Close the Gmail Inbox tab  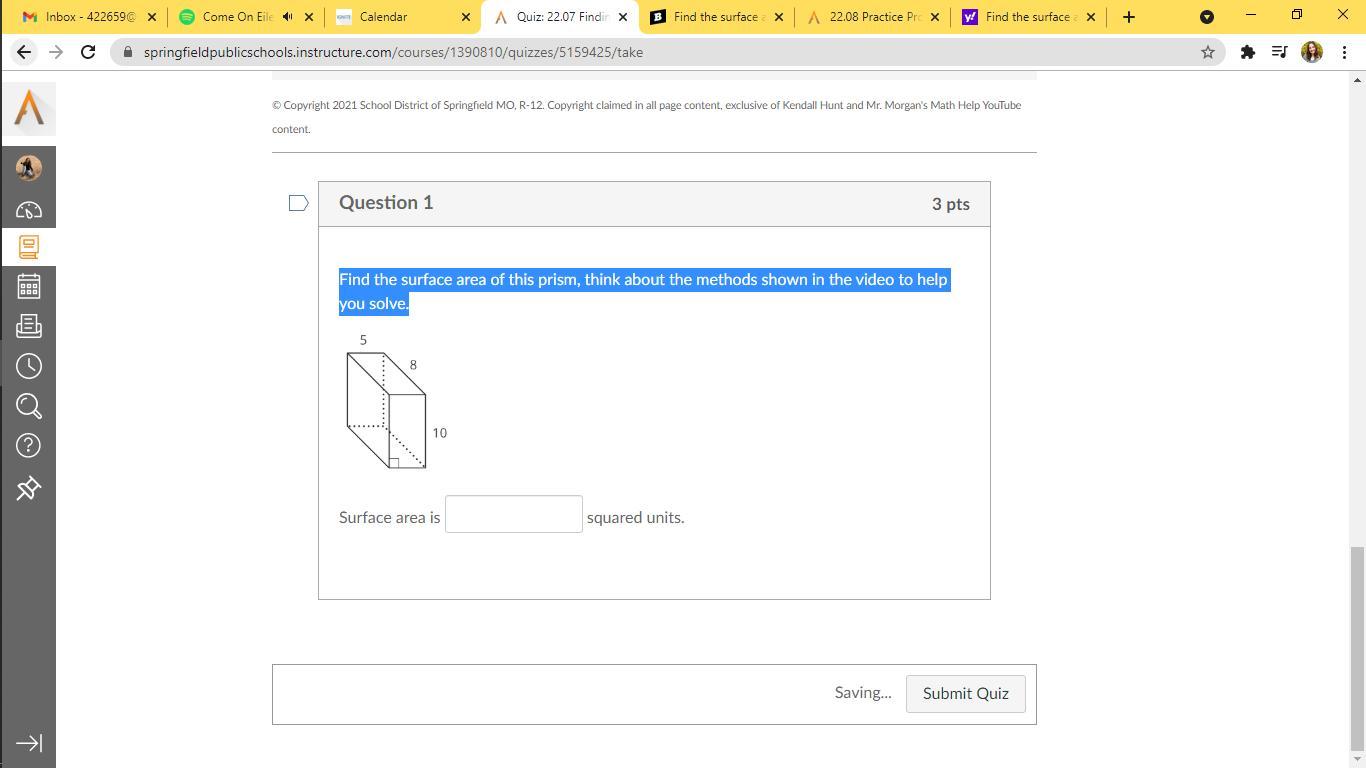(152, 17)
